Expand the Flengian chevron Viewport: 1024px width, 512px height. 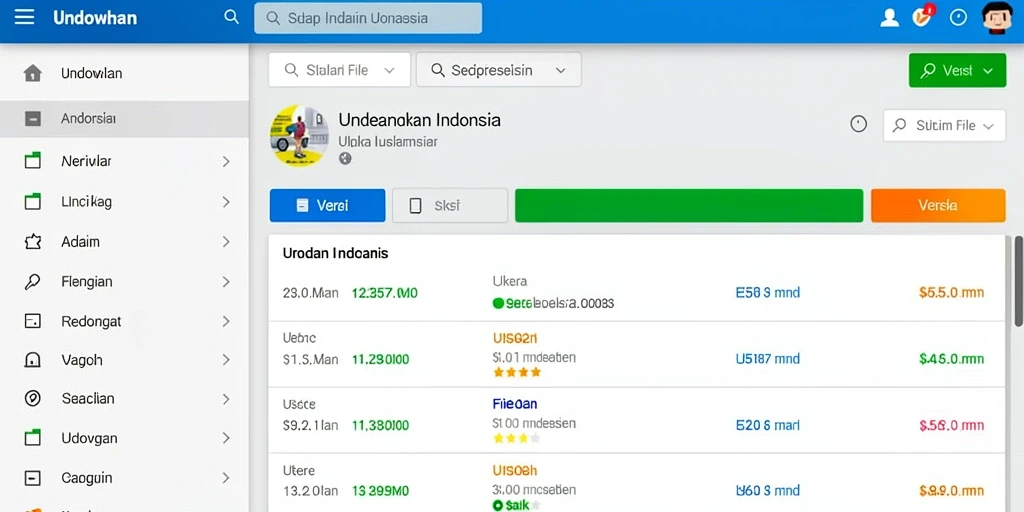(x=226, y=282)
